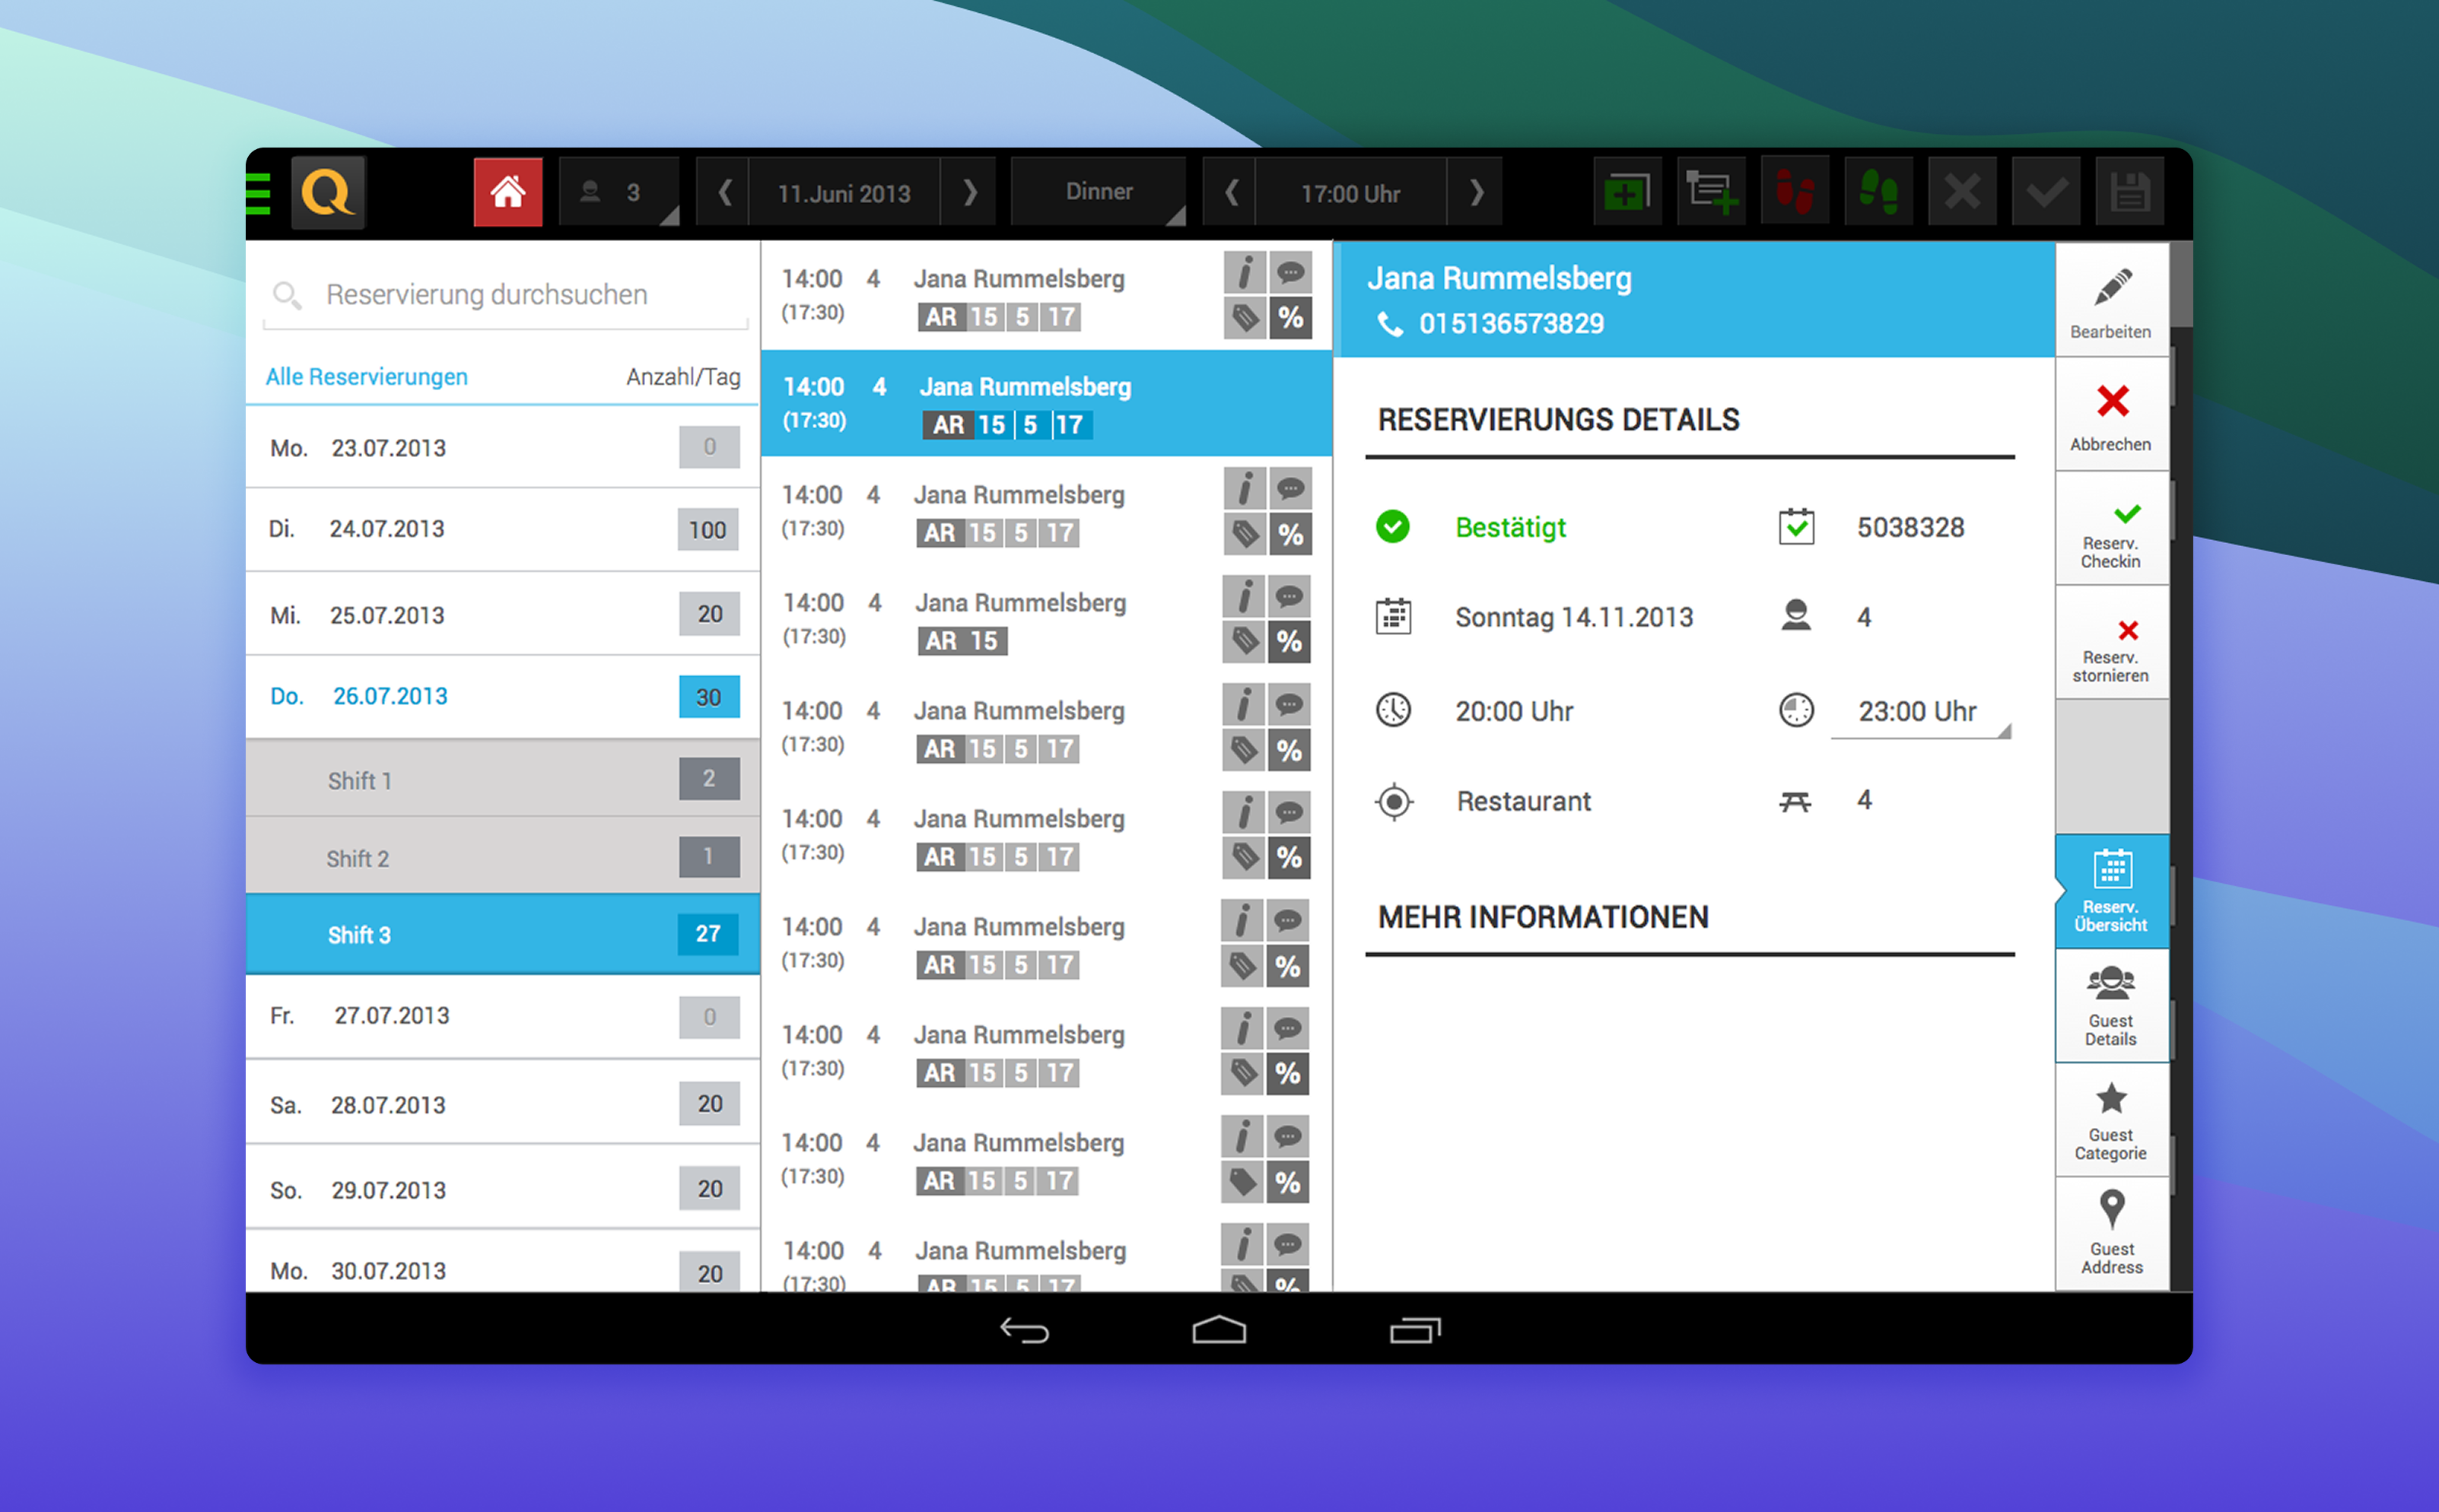Click the red footsteps walk-out icon
Screen dimensions: 2439x1512
(x=1796, y=192)
